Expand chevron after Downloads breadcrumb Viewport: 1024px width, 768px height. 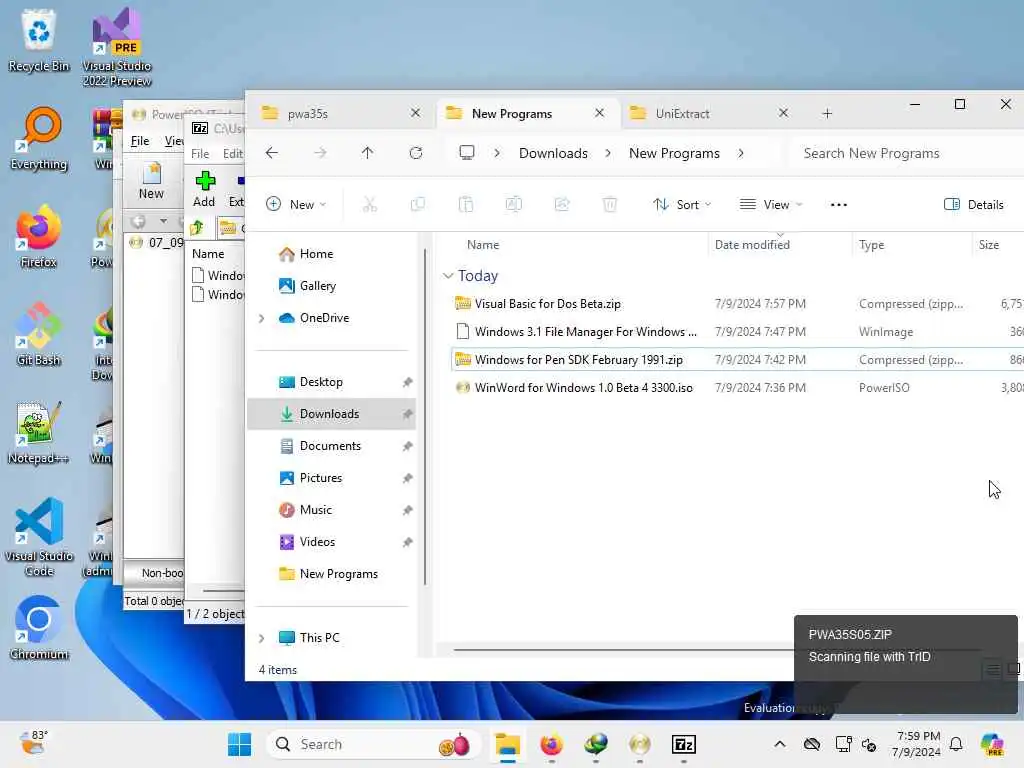point(608,153)
